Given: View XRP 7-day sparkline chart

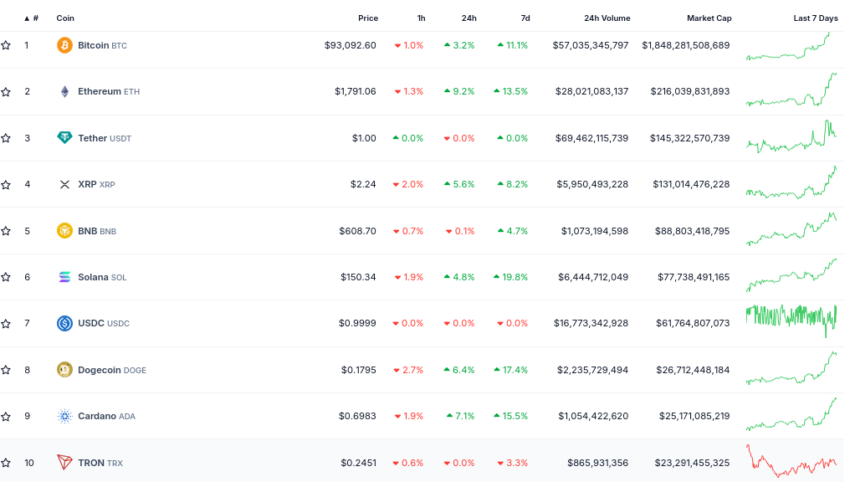Looking at the screenshot, I should pos(791,182).
